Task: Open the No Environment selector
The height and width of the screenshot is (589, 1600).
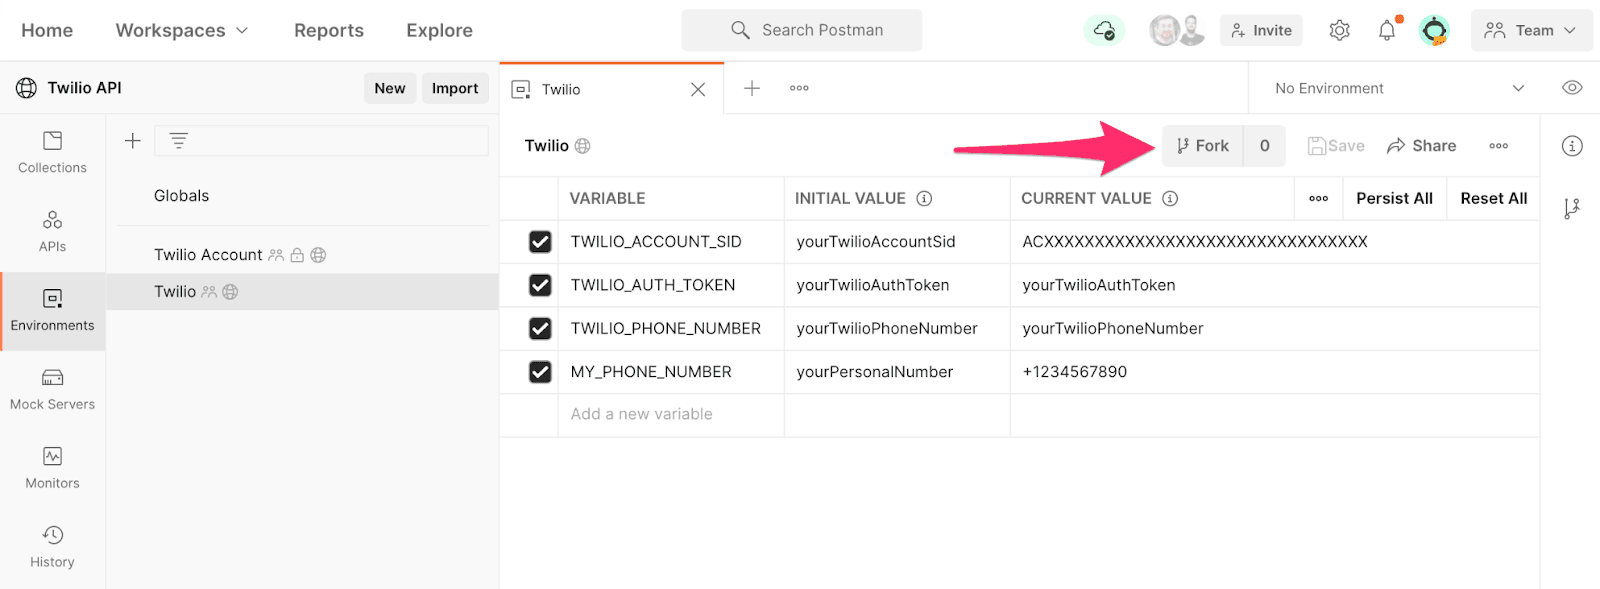Action: [x=1400, y=88]
